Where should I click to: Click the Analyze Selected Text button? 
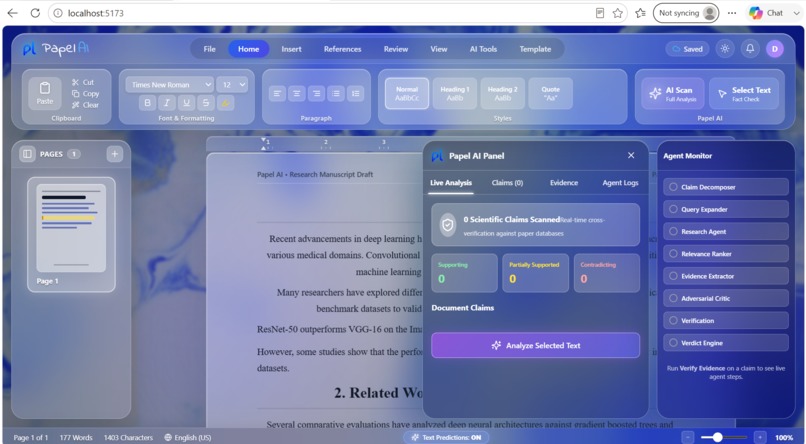coord(536,345)
